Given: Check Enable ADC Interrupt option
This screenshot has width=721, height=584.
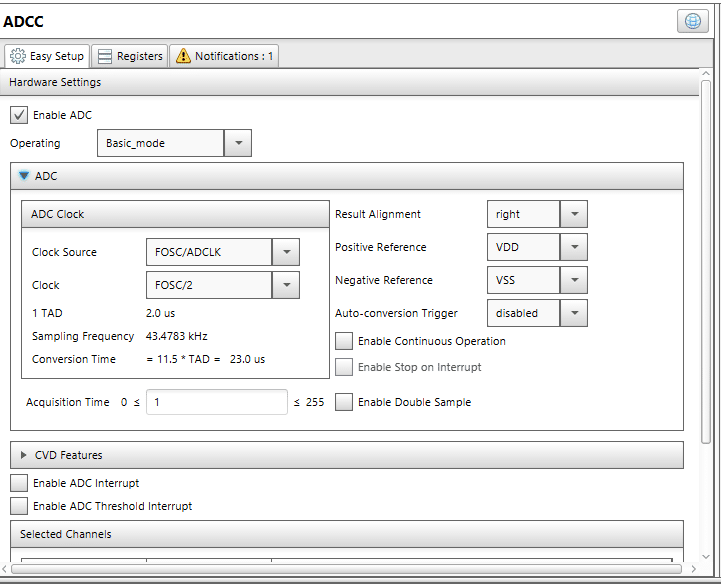Looking at the screenshot, I should tap(19, 483).
